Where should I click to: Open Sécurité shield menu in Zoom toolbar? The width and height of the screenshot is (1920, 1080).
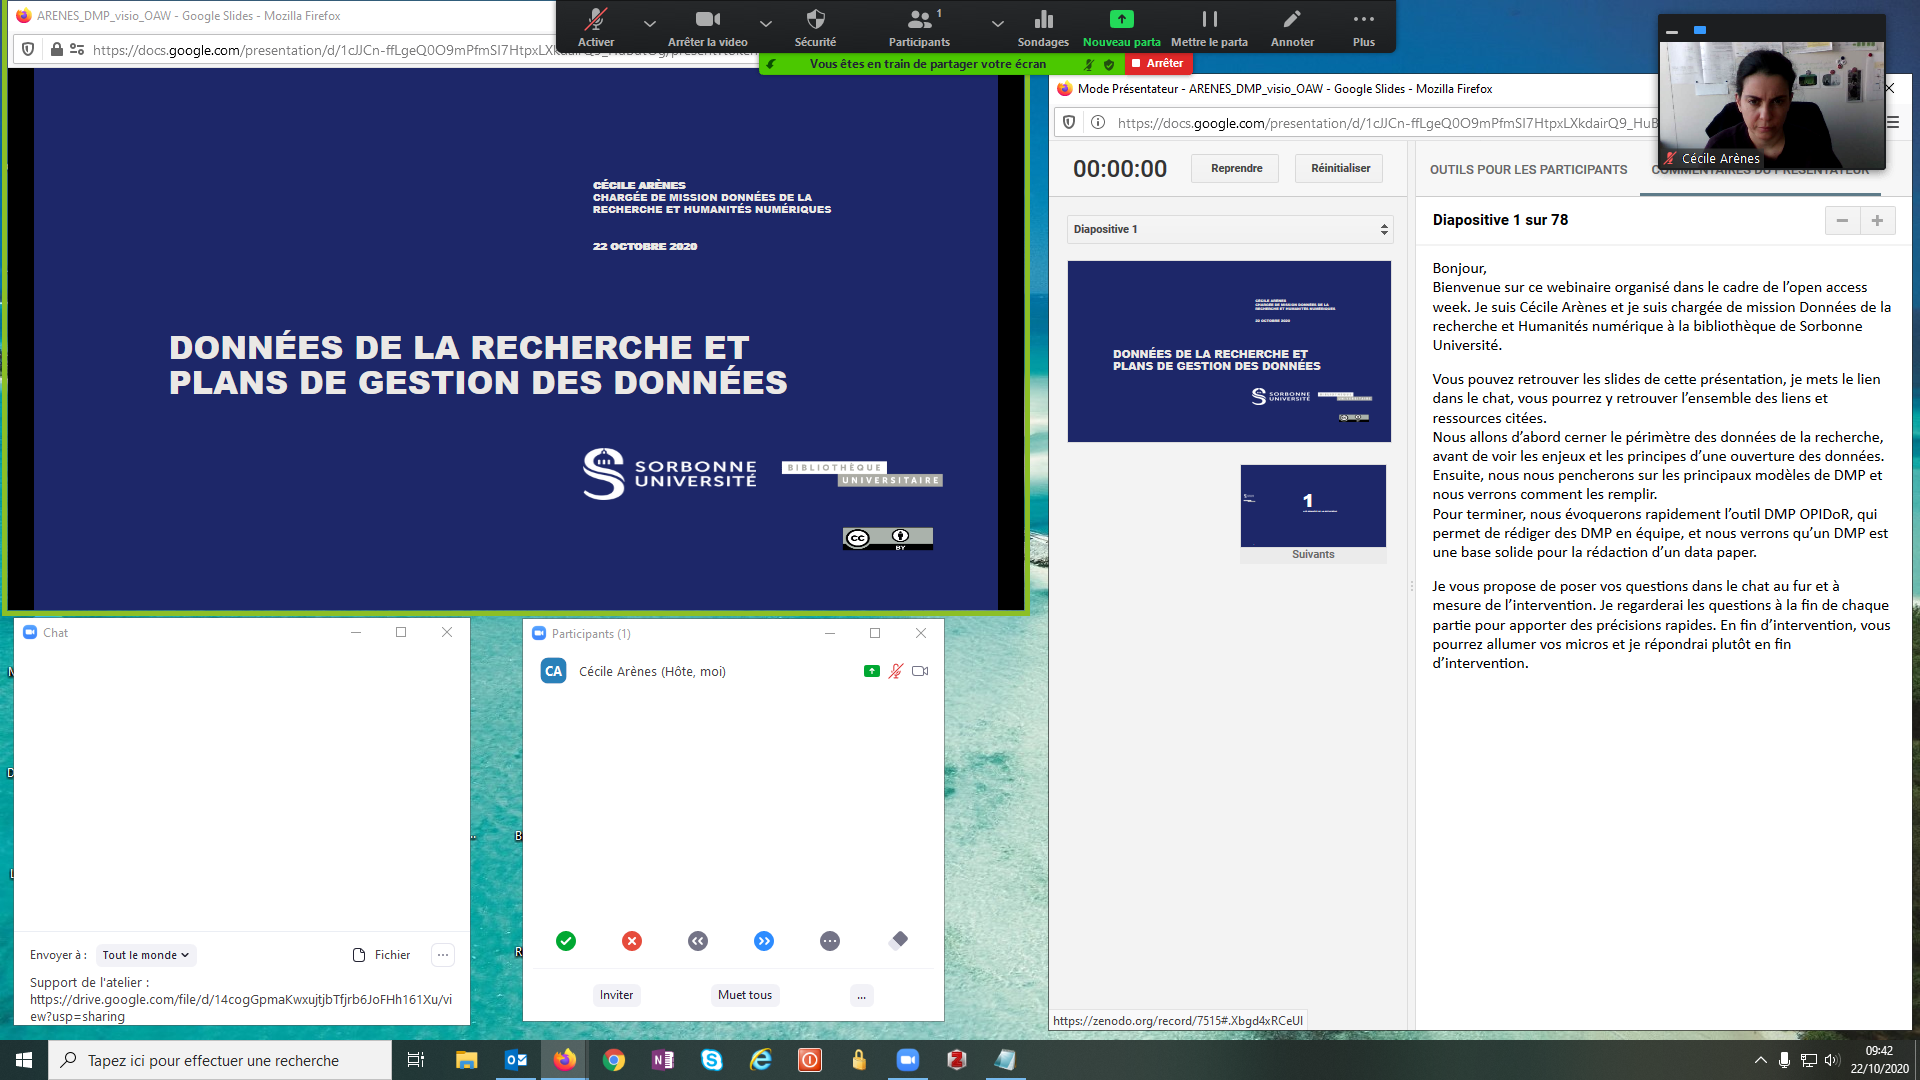click(815, 27)
